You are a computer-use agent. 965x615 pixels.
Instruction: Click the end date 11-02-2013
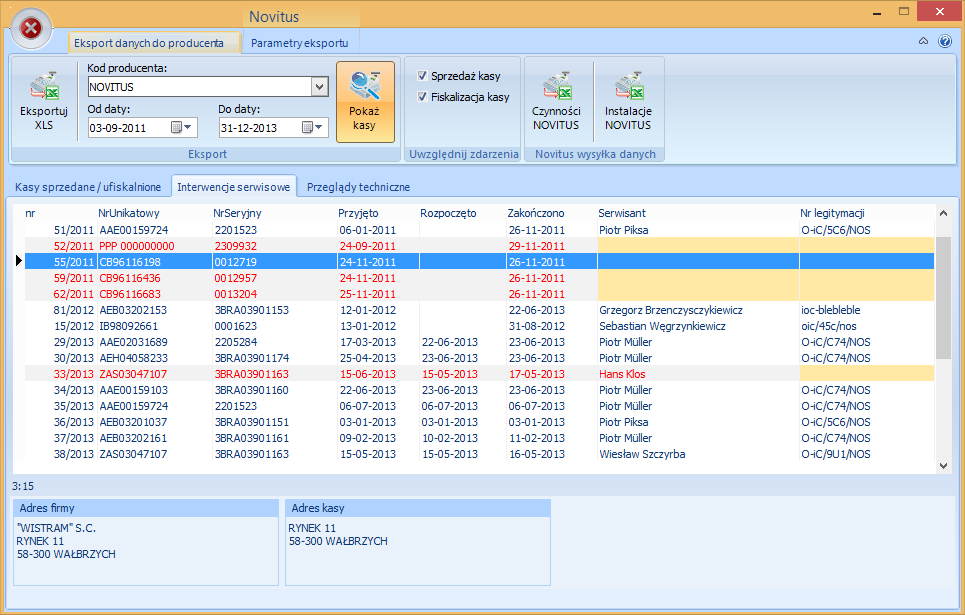[537, 438]
